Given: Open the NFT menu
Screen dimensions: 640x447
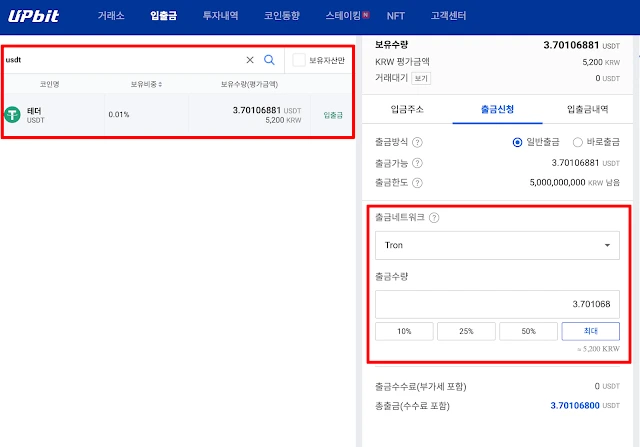Looking at the screenshot, I should click(x=396, y=16).
